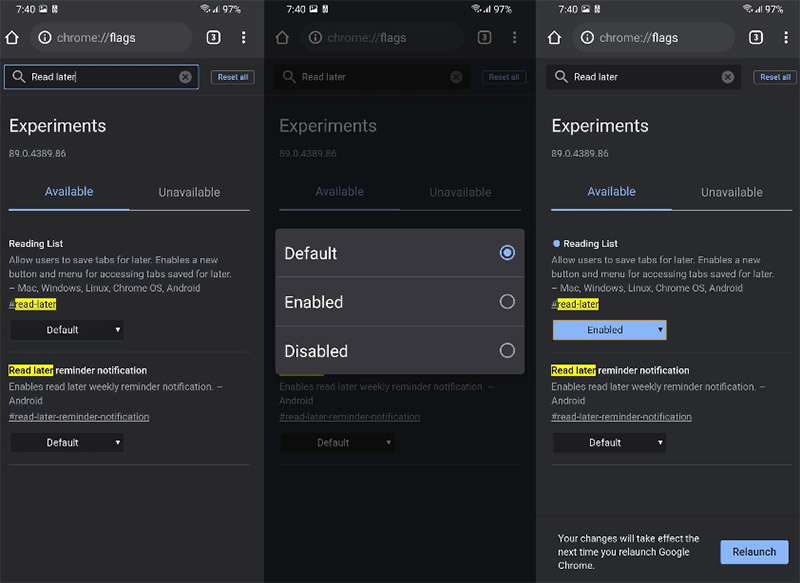Viewport: 800px width, 583px height.
Task: Switch to Unavailable tab in right screenshot
Action: [732, 192]
